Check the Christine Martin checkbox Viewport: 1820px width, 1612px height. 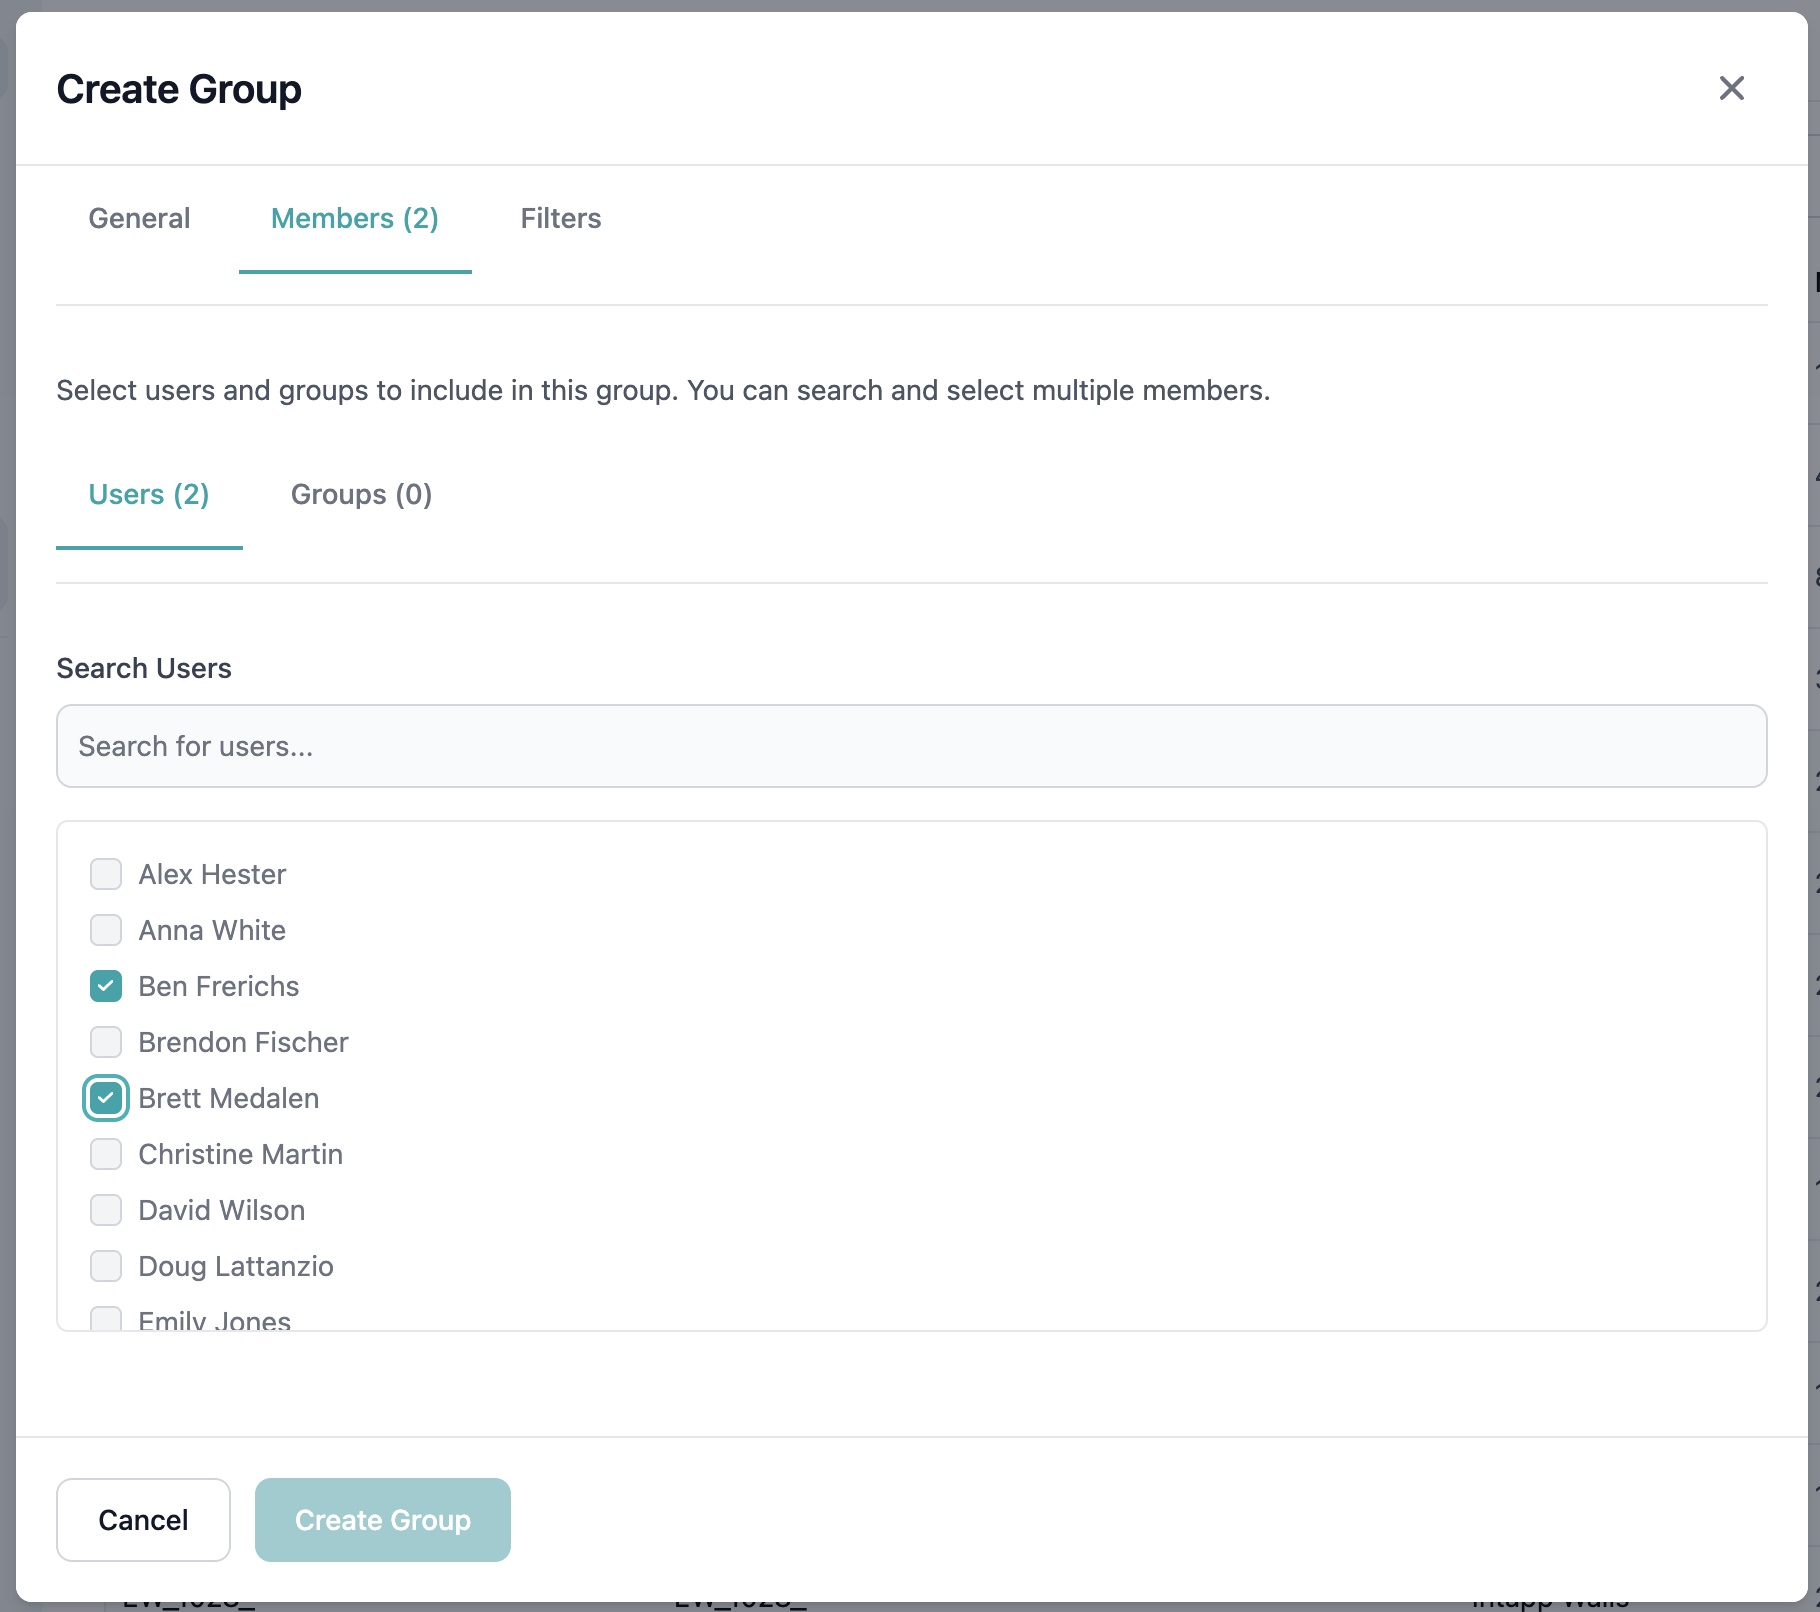point(106,1154)
